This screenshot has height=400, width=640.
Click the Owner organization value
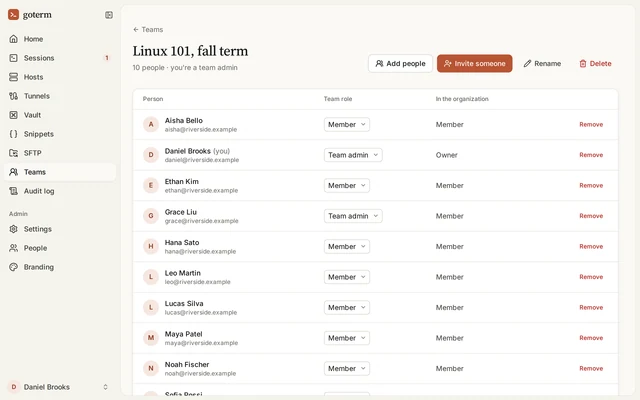pos(447,155)
